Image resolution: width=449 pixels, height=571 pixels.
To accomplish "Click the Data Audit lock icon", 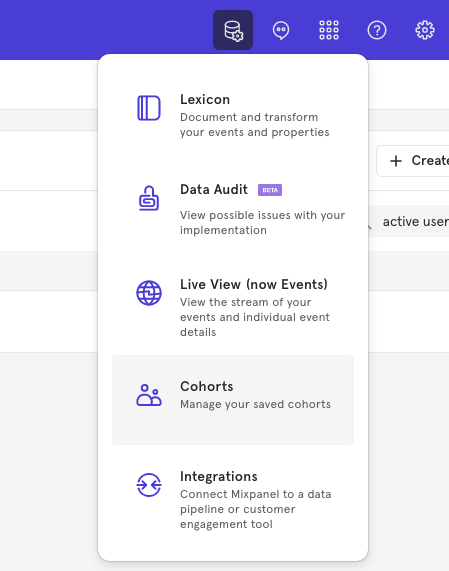I will pos(149,198).
